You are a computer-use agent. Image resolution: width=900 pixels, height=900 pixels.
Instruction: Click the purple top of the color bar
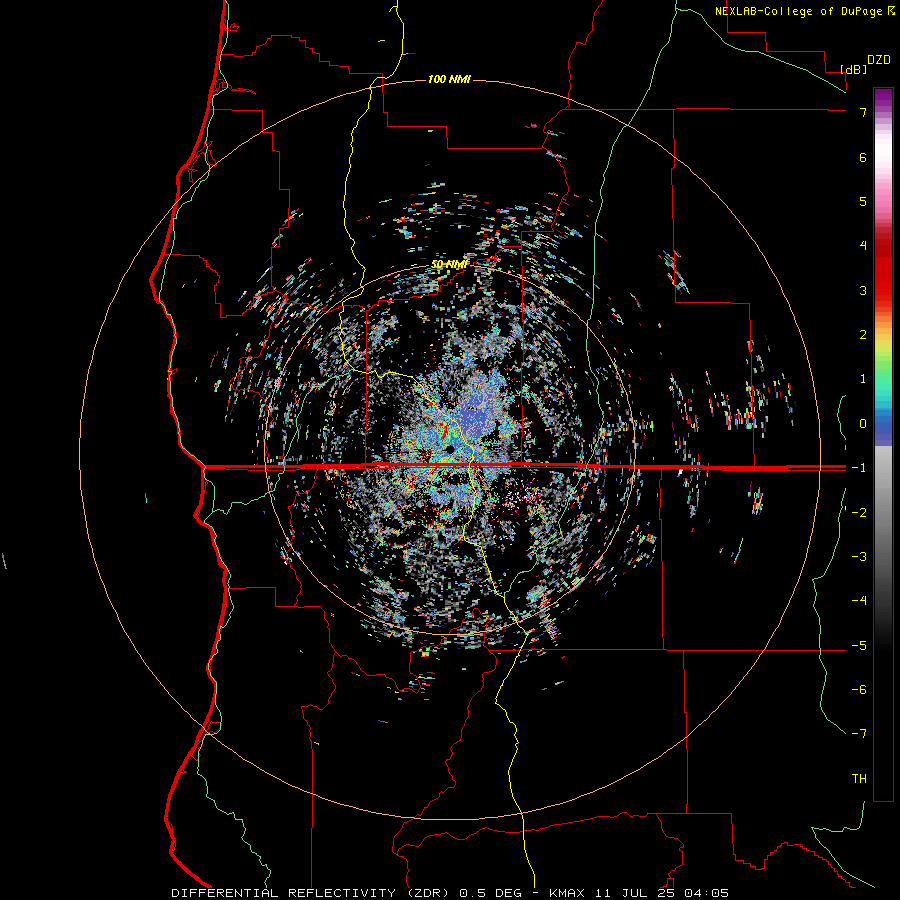(883, 98)
